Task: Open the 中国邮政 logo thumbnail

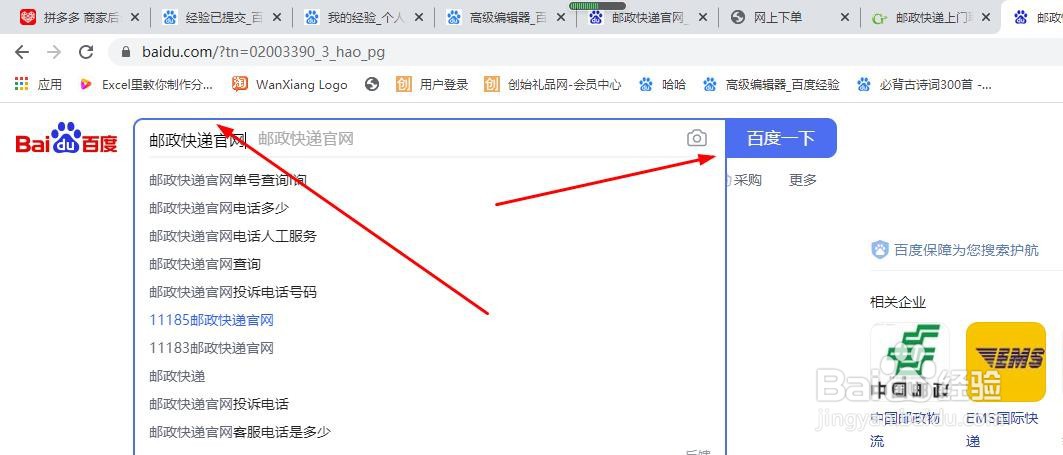Action: [x=910, y=362]
